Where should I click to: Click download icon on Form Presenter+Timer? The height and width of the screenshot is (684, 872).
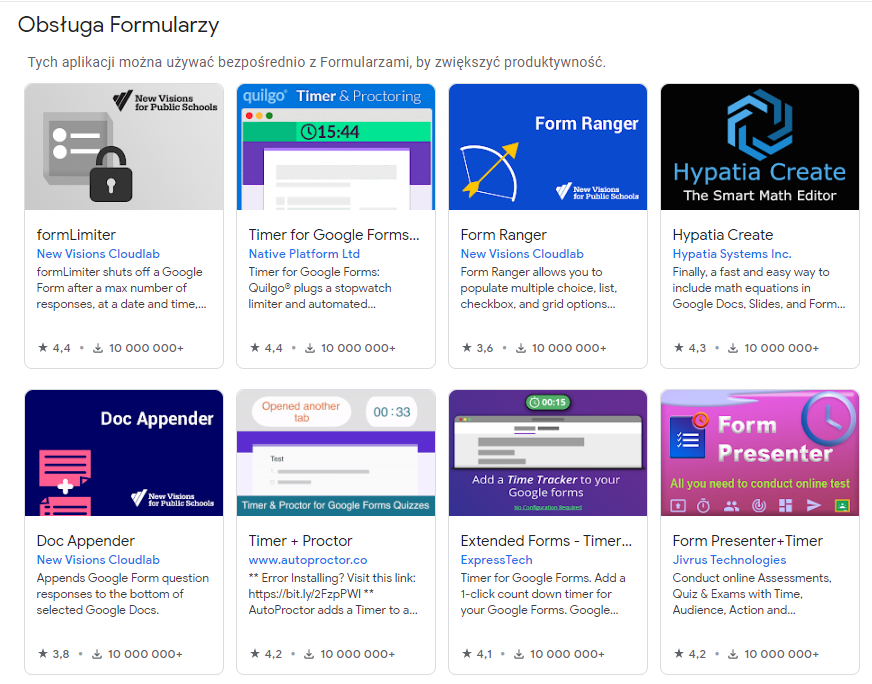tap(733, 654)
